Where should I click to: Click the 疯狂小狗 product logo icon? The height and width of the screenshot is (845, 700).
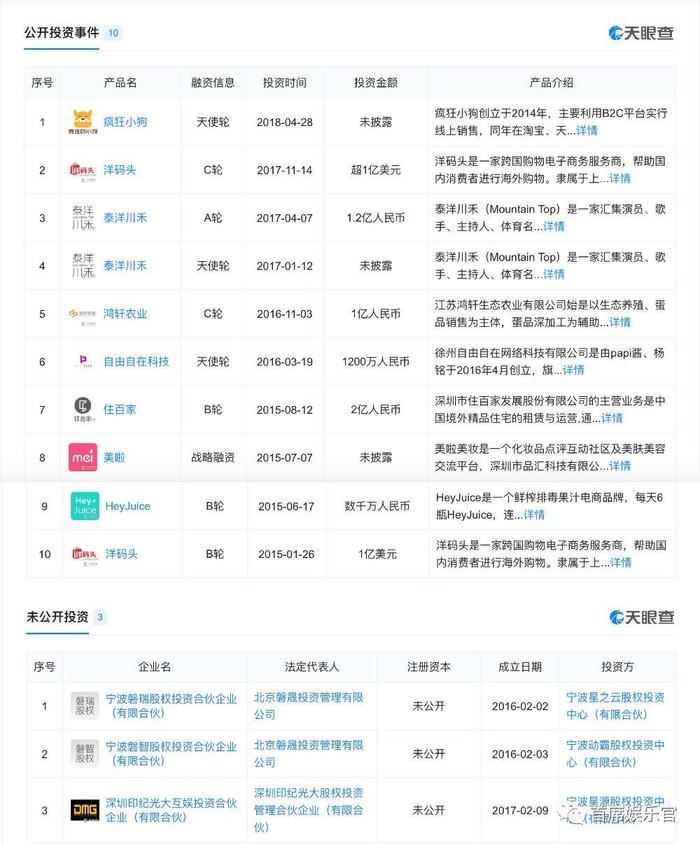click(82, 122)
